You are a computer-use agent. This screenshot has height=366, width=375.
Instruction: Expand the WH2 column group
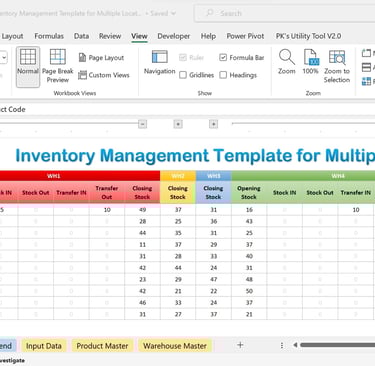(x=178, y=124)
